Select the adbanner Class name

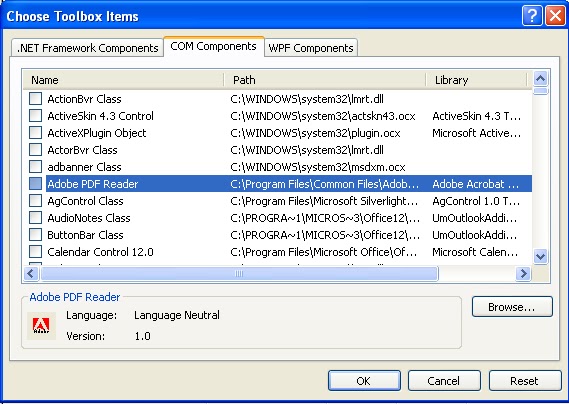click(x=84, y=167)
